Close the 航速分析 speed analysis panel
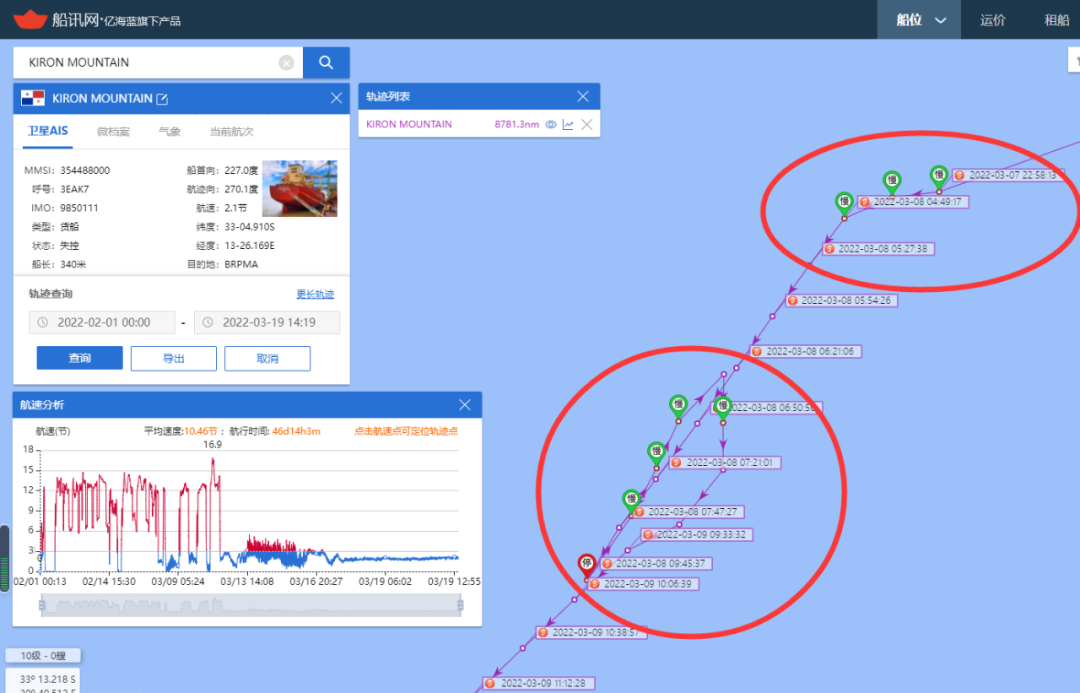The height and width of the screenshot is (693, 1080). 464,405
